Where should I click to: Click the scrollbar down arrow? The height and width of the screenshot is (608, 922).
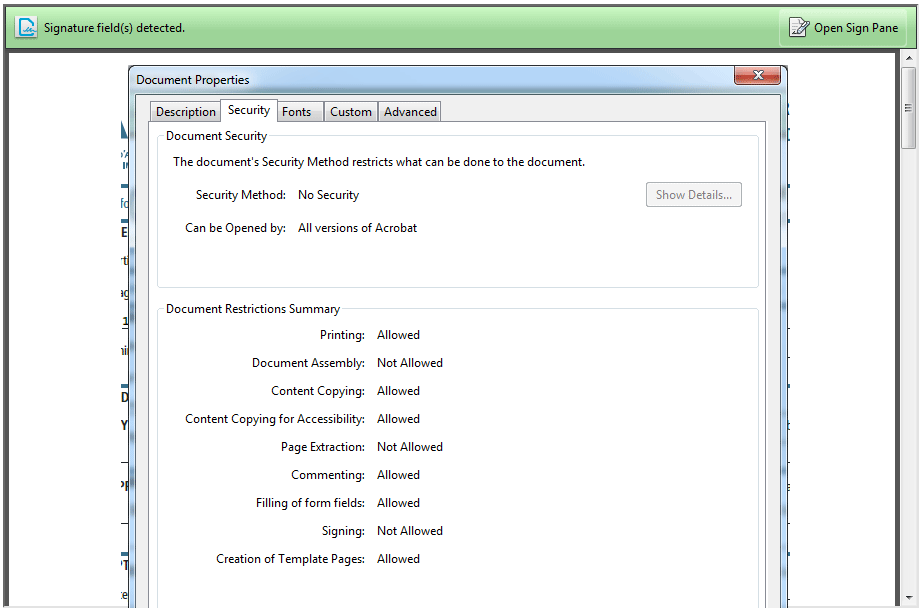[908, 596]
